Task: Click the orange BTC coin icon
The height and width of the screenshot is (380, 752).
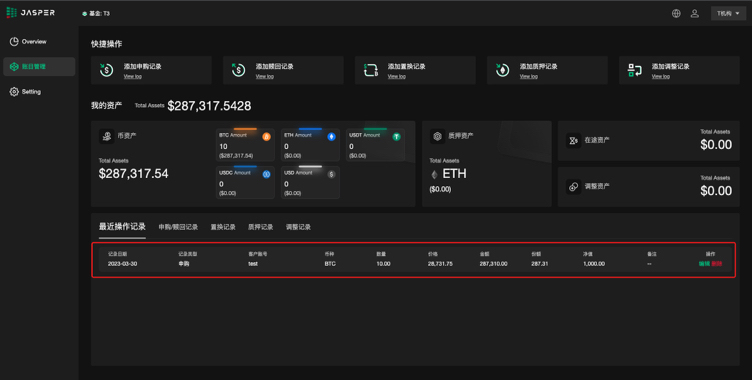Action: pos(266,137)
